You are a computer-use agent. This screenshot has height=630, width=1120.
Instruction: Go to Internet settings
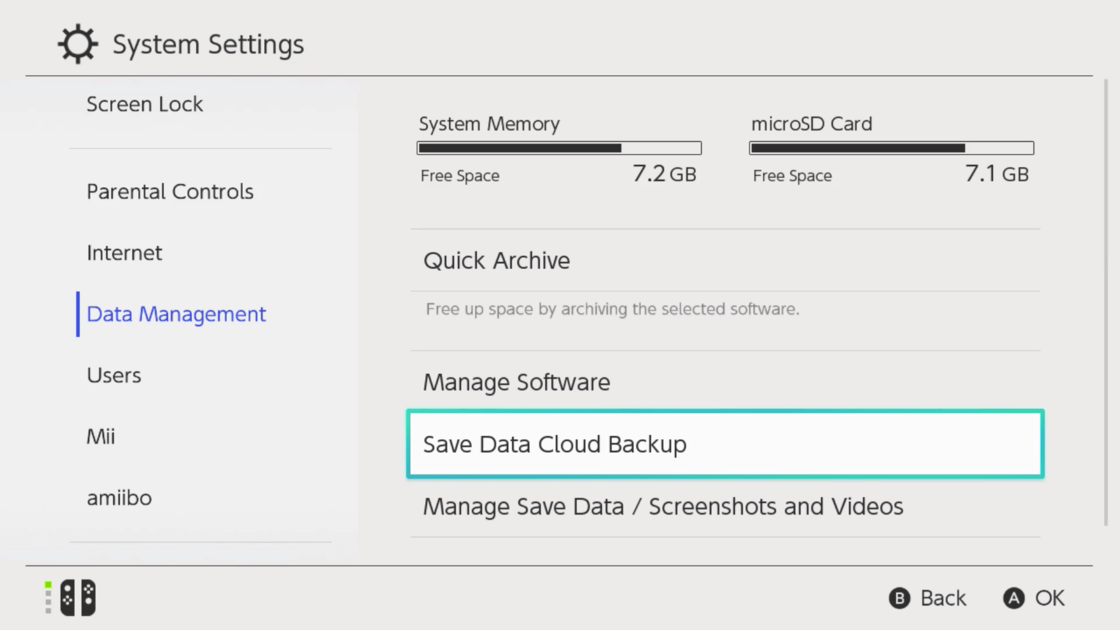point(124,253)
